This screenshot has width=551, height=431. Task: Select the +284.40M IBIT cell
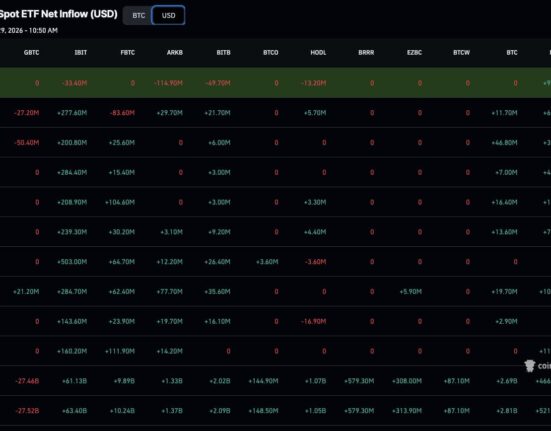(x=72, y=172)
